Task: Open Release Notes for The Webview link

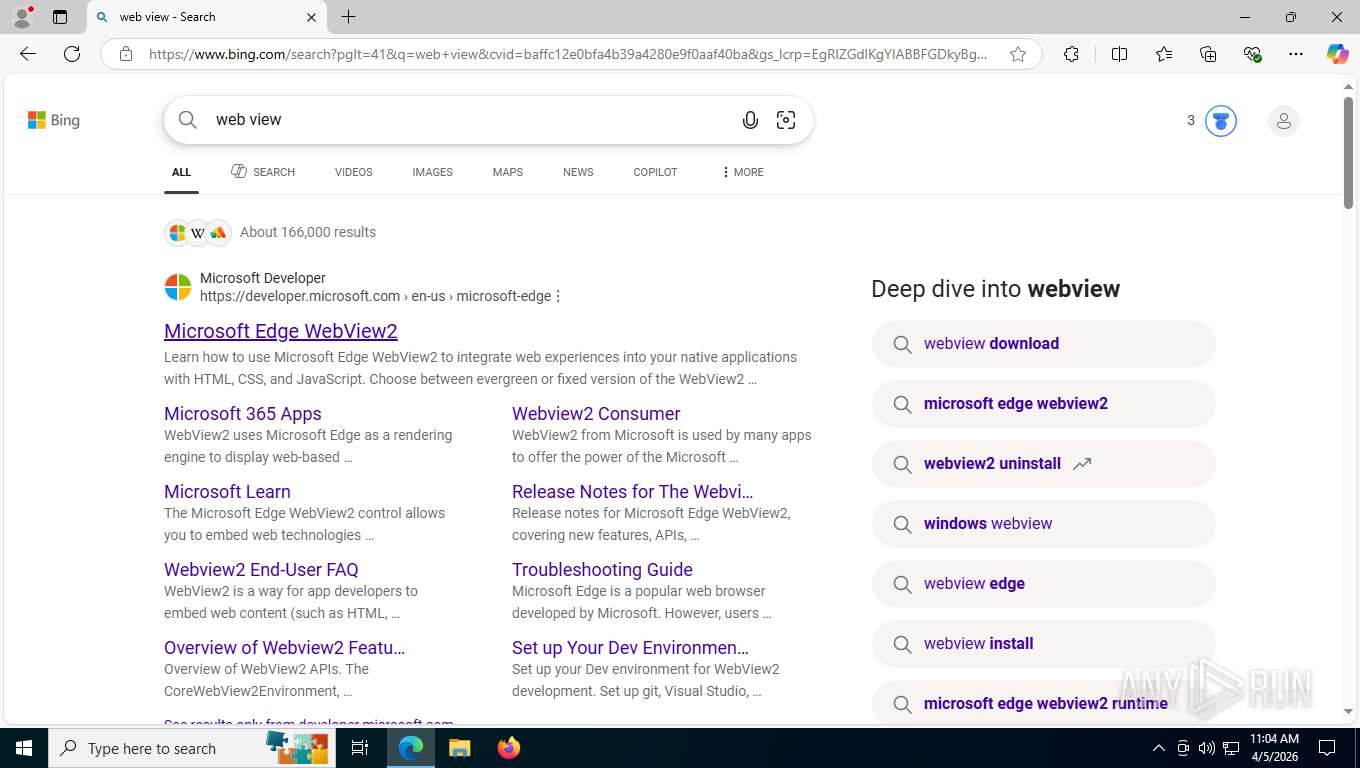Action: point(633,492)
